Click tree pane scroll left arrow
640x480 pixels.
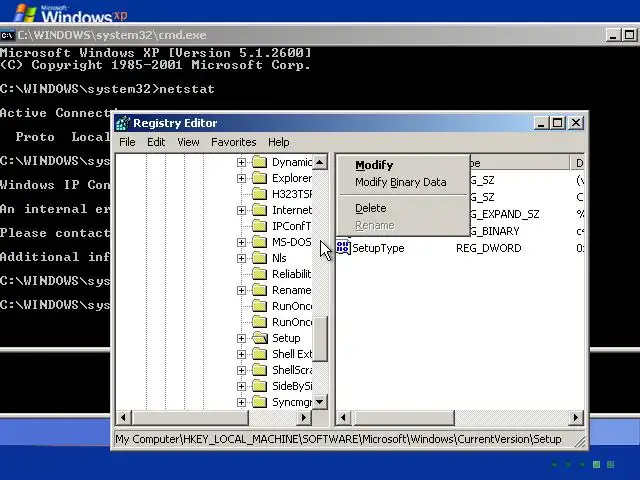tap(123, 418)
